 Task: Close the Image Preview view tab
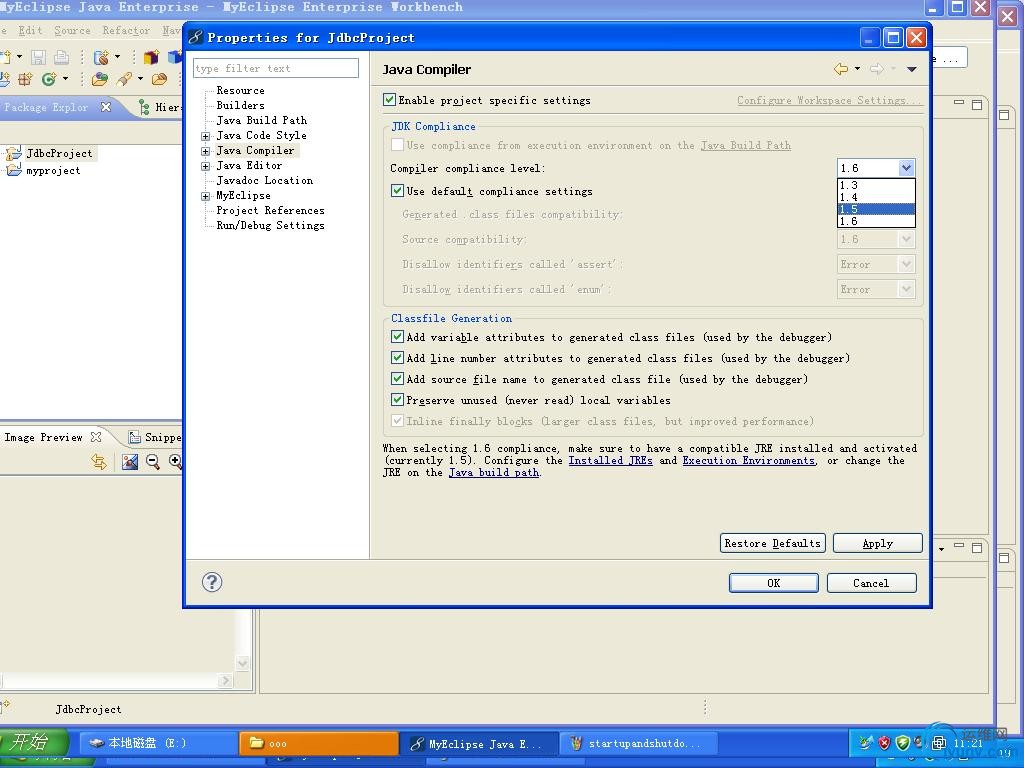coord(96,436)
